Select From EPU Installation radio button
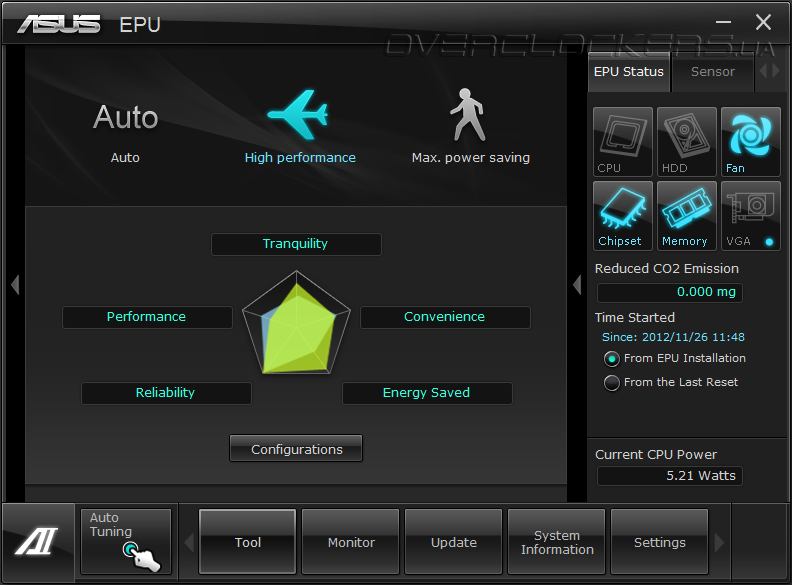Image resolution: width=792 pixels, height=585 pixels. (612, 359)
